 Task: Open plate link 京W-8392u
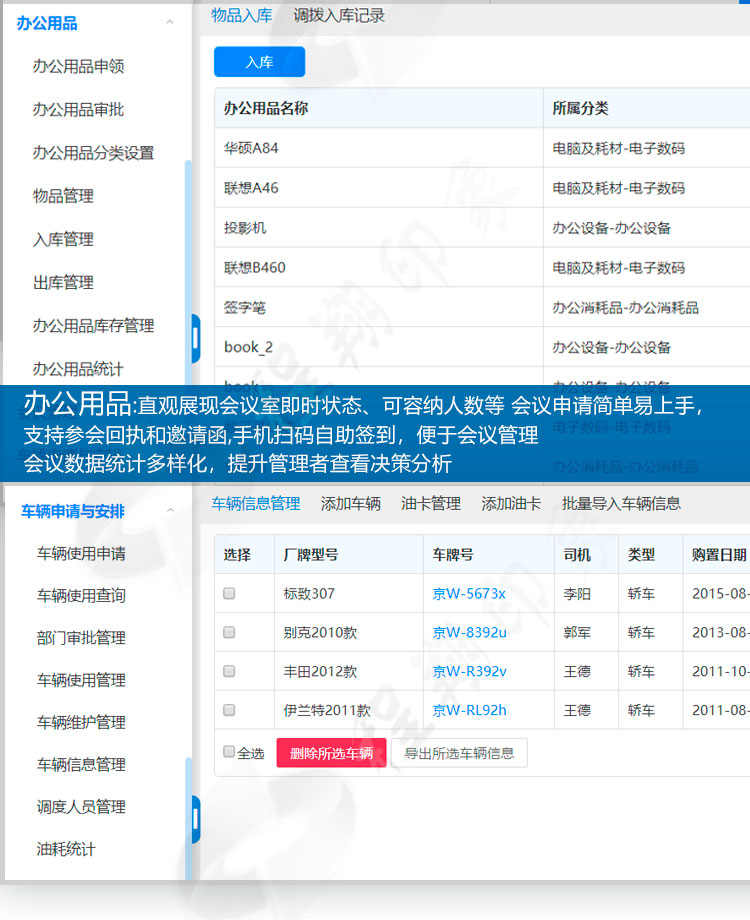(x=469, y=632)
